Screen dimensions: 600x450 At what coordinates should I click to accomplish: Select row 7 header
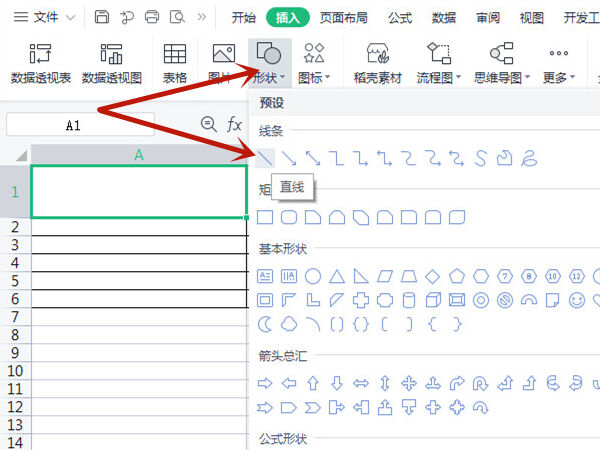pyautogui.click(x=15, y=317)
